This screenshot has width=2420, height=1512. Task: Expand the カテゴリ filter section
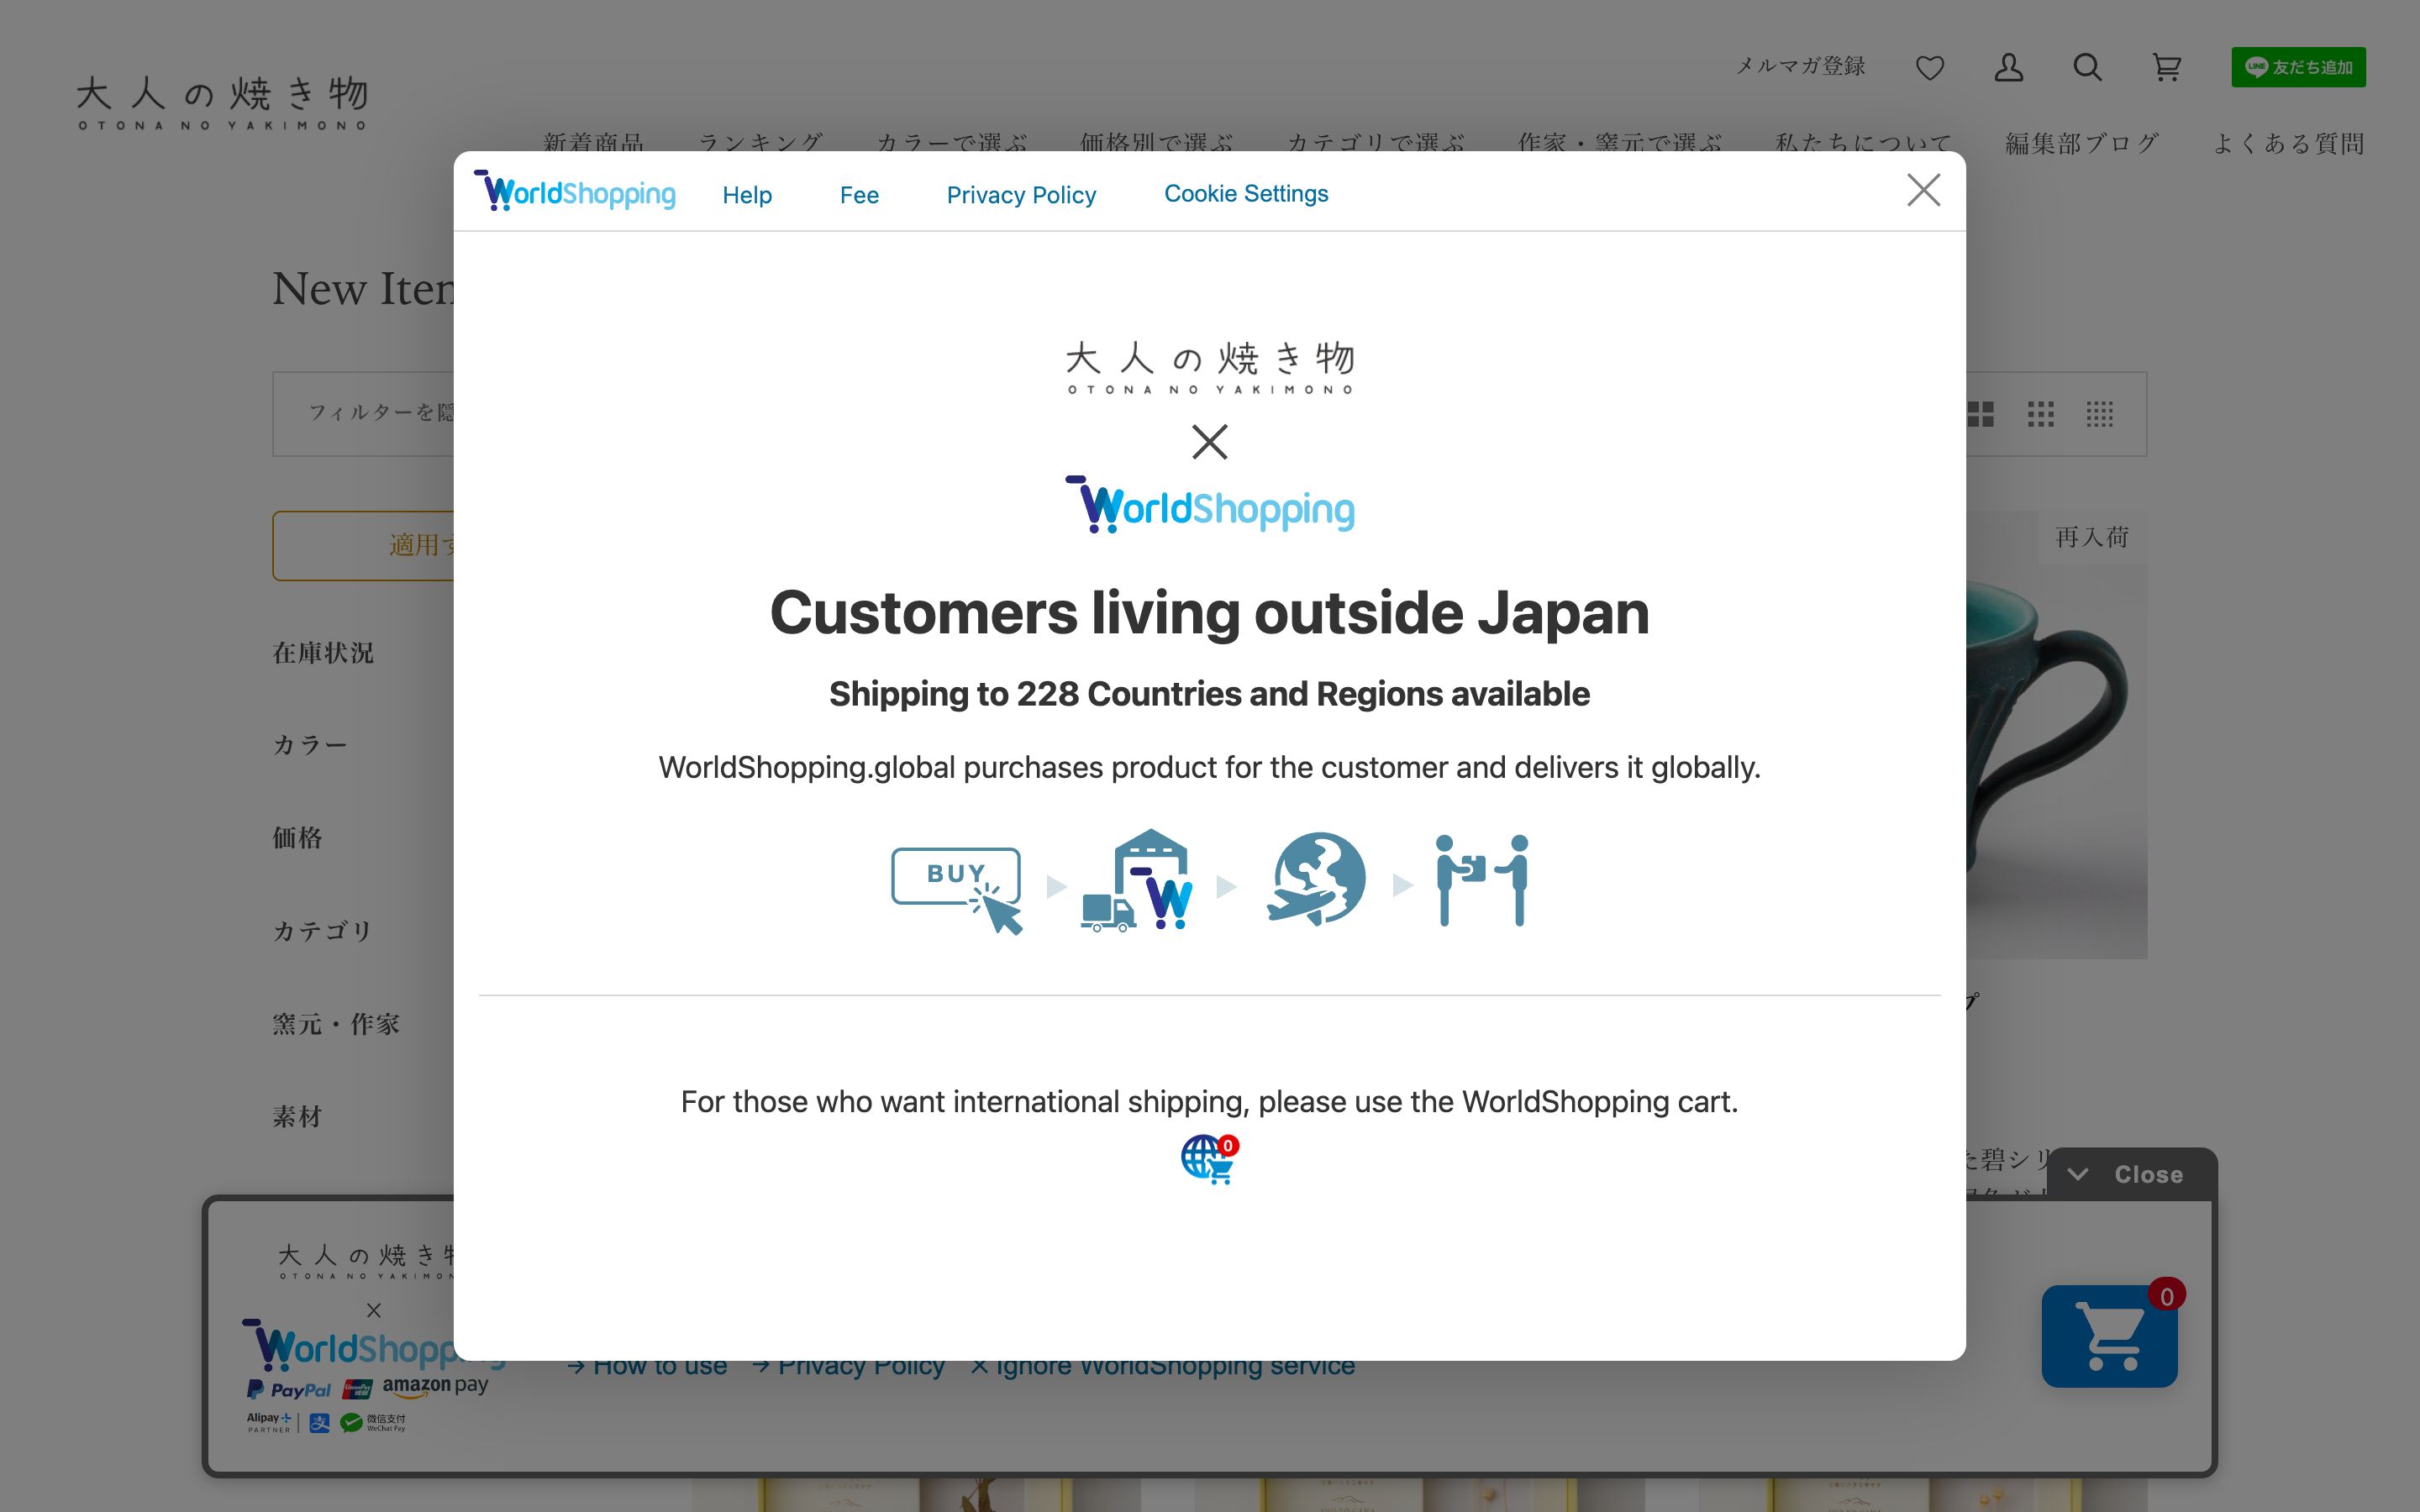coord(322,930)
